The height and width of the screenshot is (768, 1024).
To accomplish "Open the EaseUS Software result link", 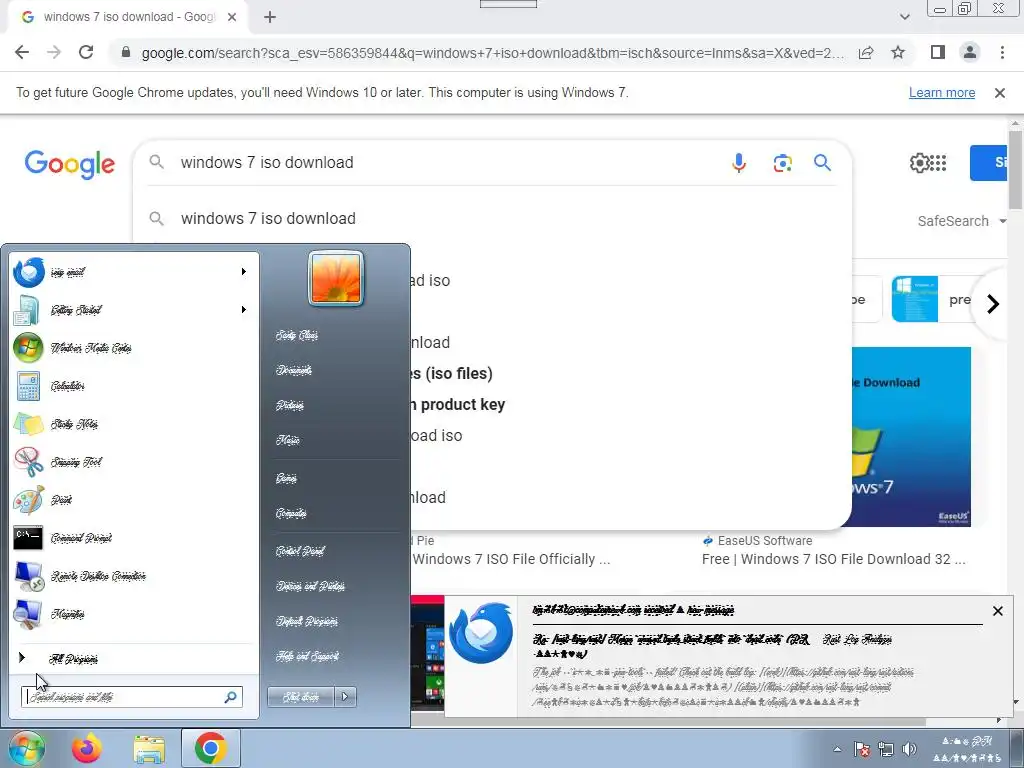I will click(834, 559).
